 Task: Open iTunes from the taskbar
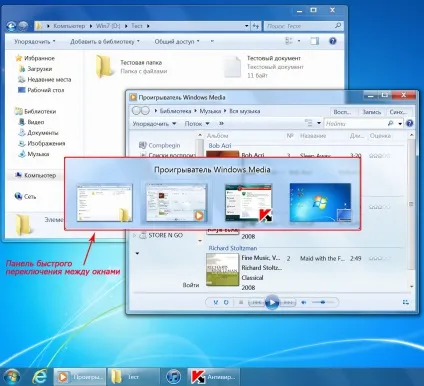tap(173, 377)
